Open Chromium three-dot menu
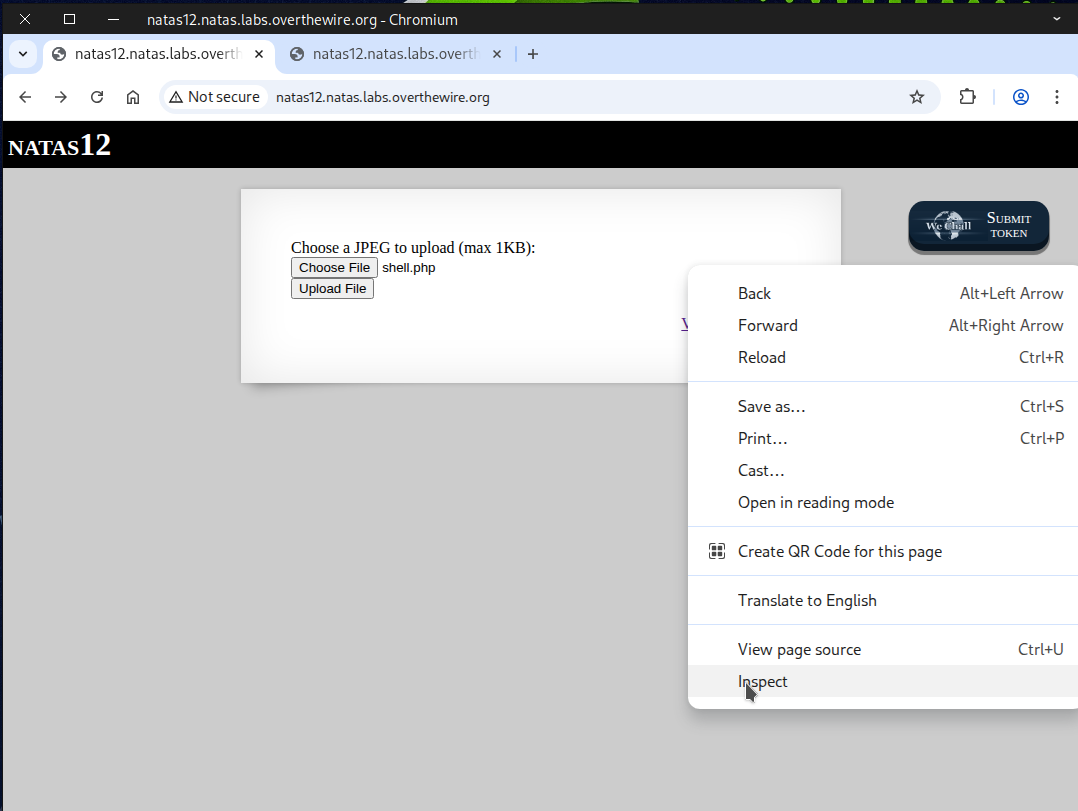The height and width of the screenshot is (811, 1078). pos(1056,97)
